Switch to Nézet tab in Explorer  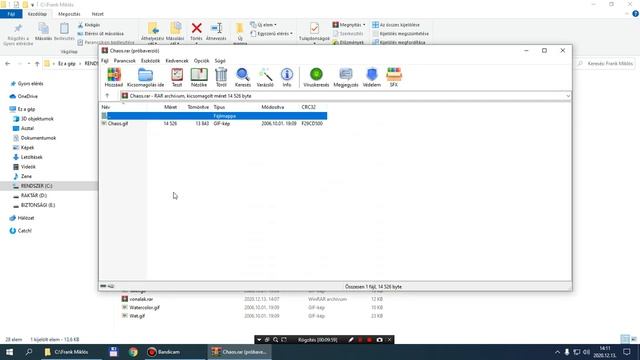[98, 14]
